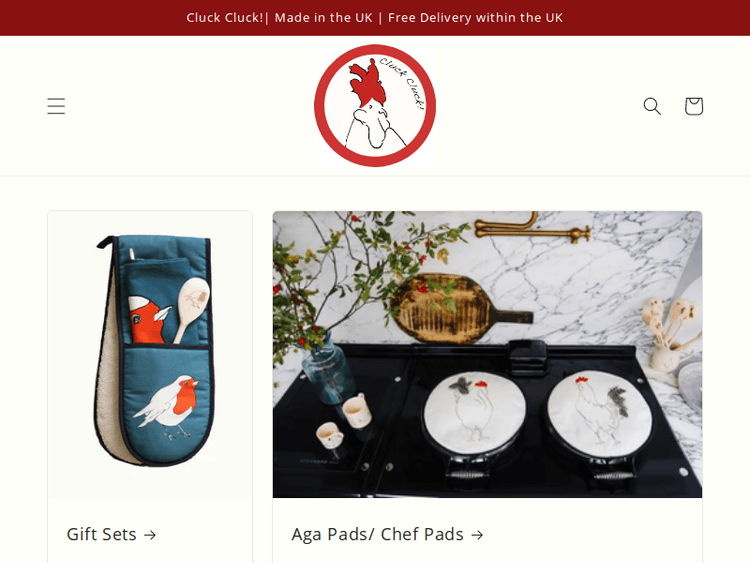Viewport: 750px width, 563px height.
Task: Click the wooden chopping board in photo
Action: [x=459, y=308]
